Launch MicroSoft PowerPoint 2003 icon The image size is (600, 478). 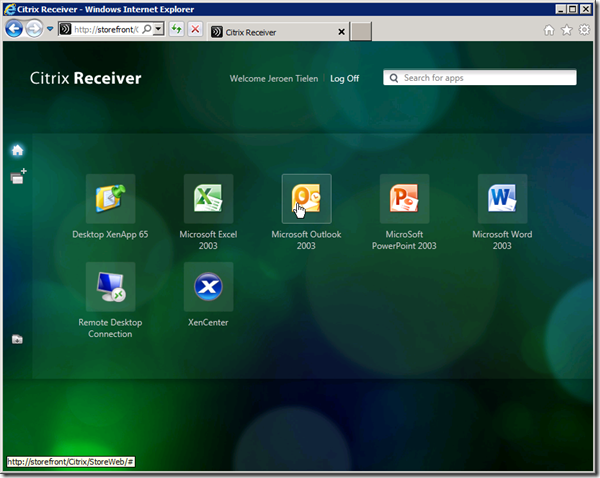click(x=404, y=199)
